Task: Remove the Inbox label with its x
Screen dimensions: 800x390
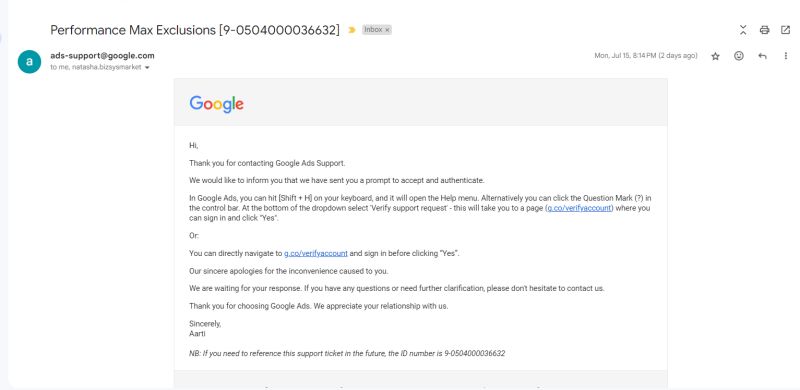Action: pos(387,30)
